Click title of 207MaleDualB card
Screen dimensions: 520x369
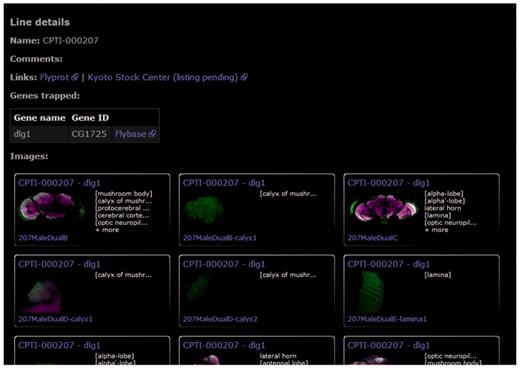(x=59, y=183)
